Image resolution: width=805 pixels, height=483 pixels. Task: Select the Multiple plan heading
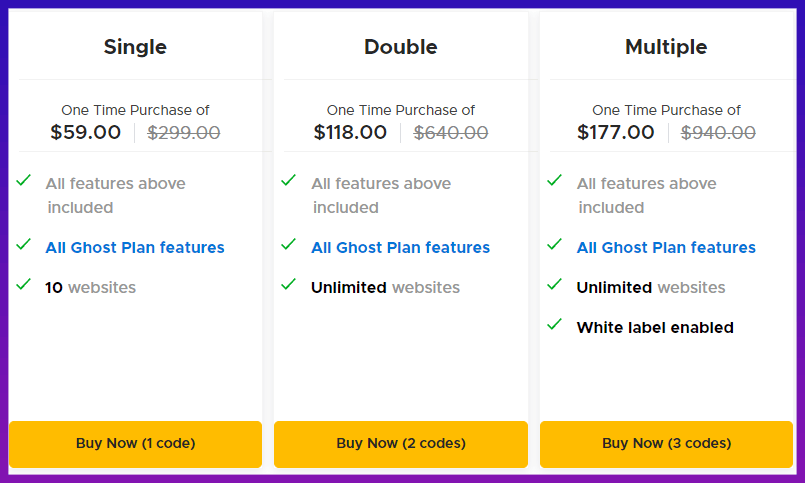point(666,47)
